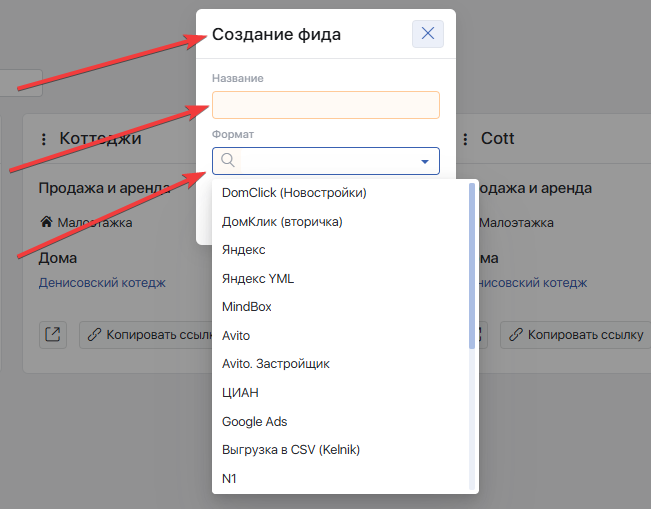
Task: Select the Яндекс format option
Action: [244, 250]
